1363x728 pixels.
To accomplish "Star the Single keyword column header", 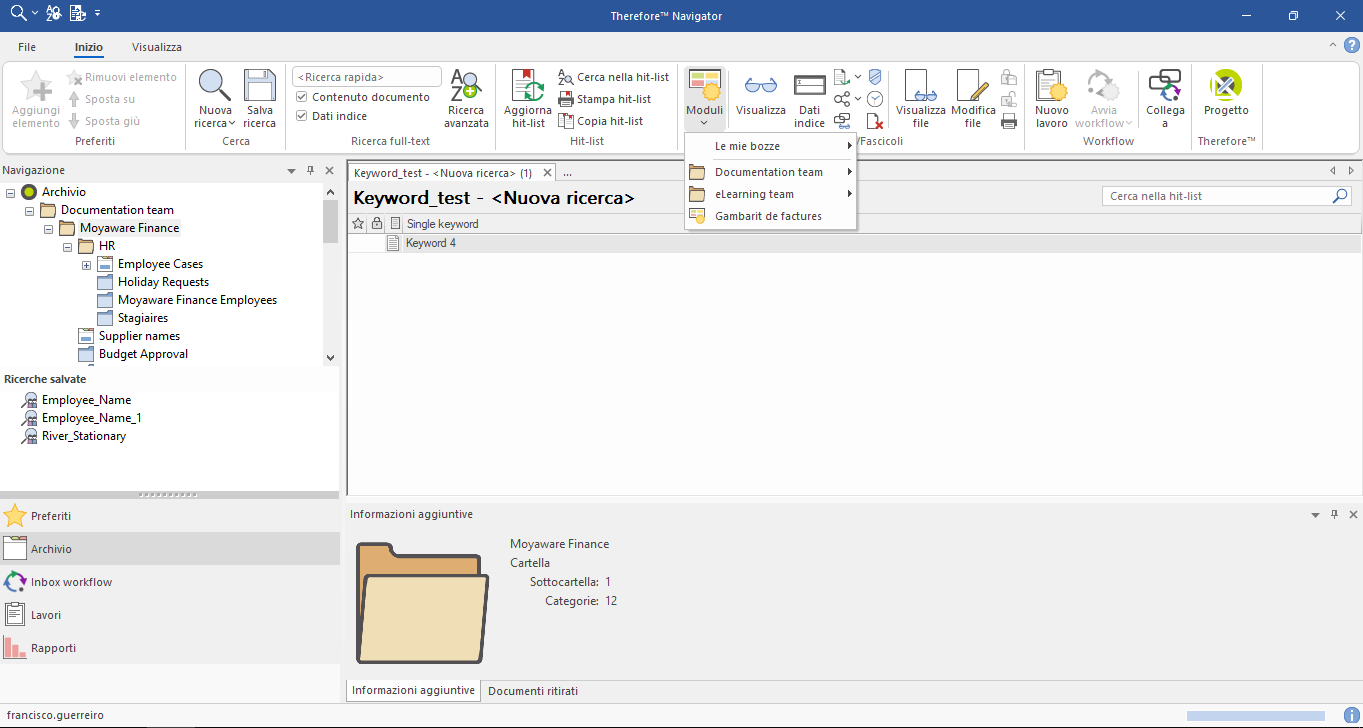I will click(x=358, y=223).
